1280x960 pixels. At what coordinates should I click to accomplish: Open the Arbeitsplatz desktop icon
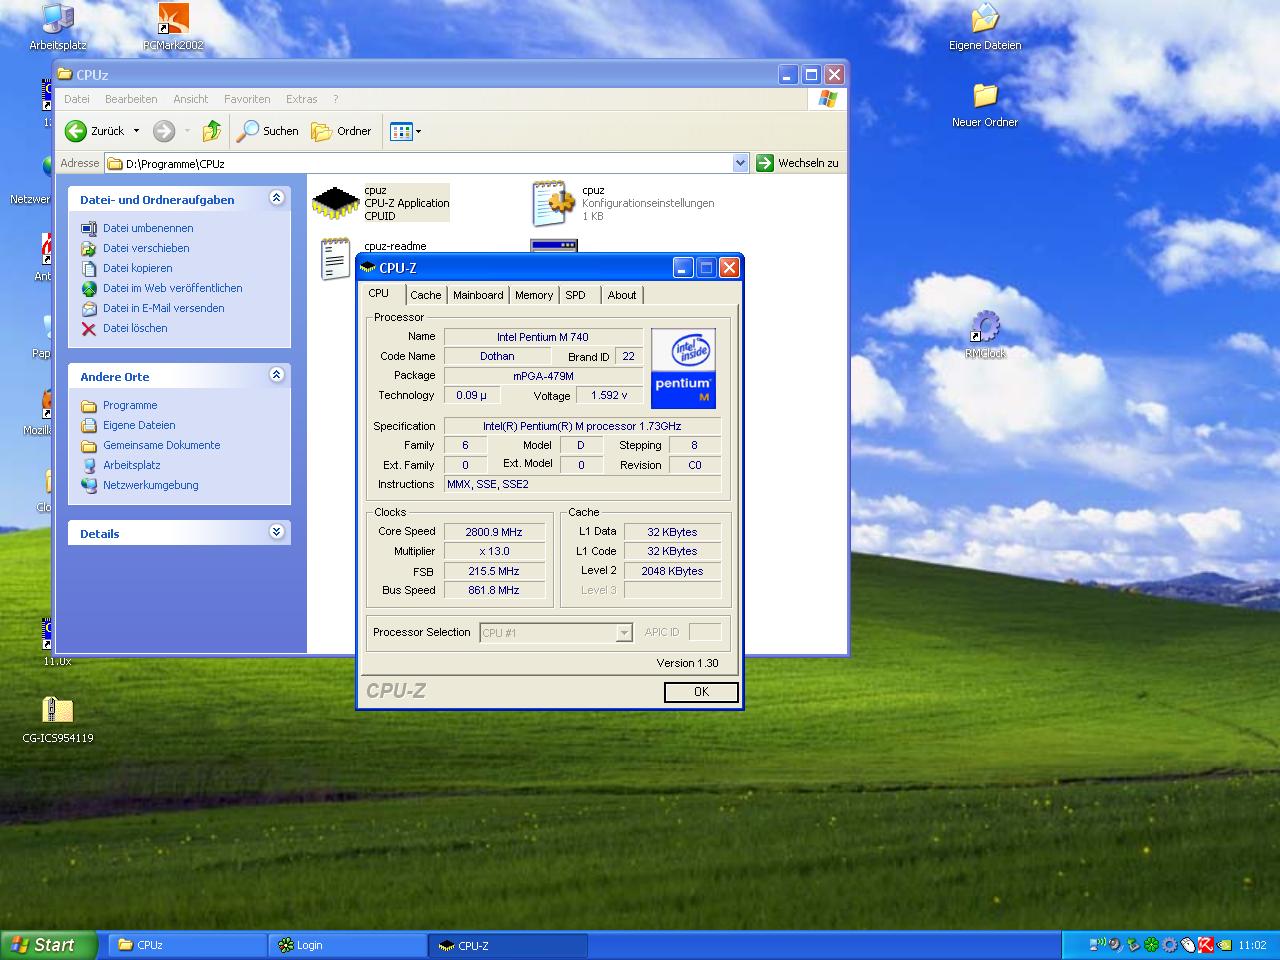pos(58,27)
